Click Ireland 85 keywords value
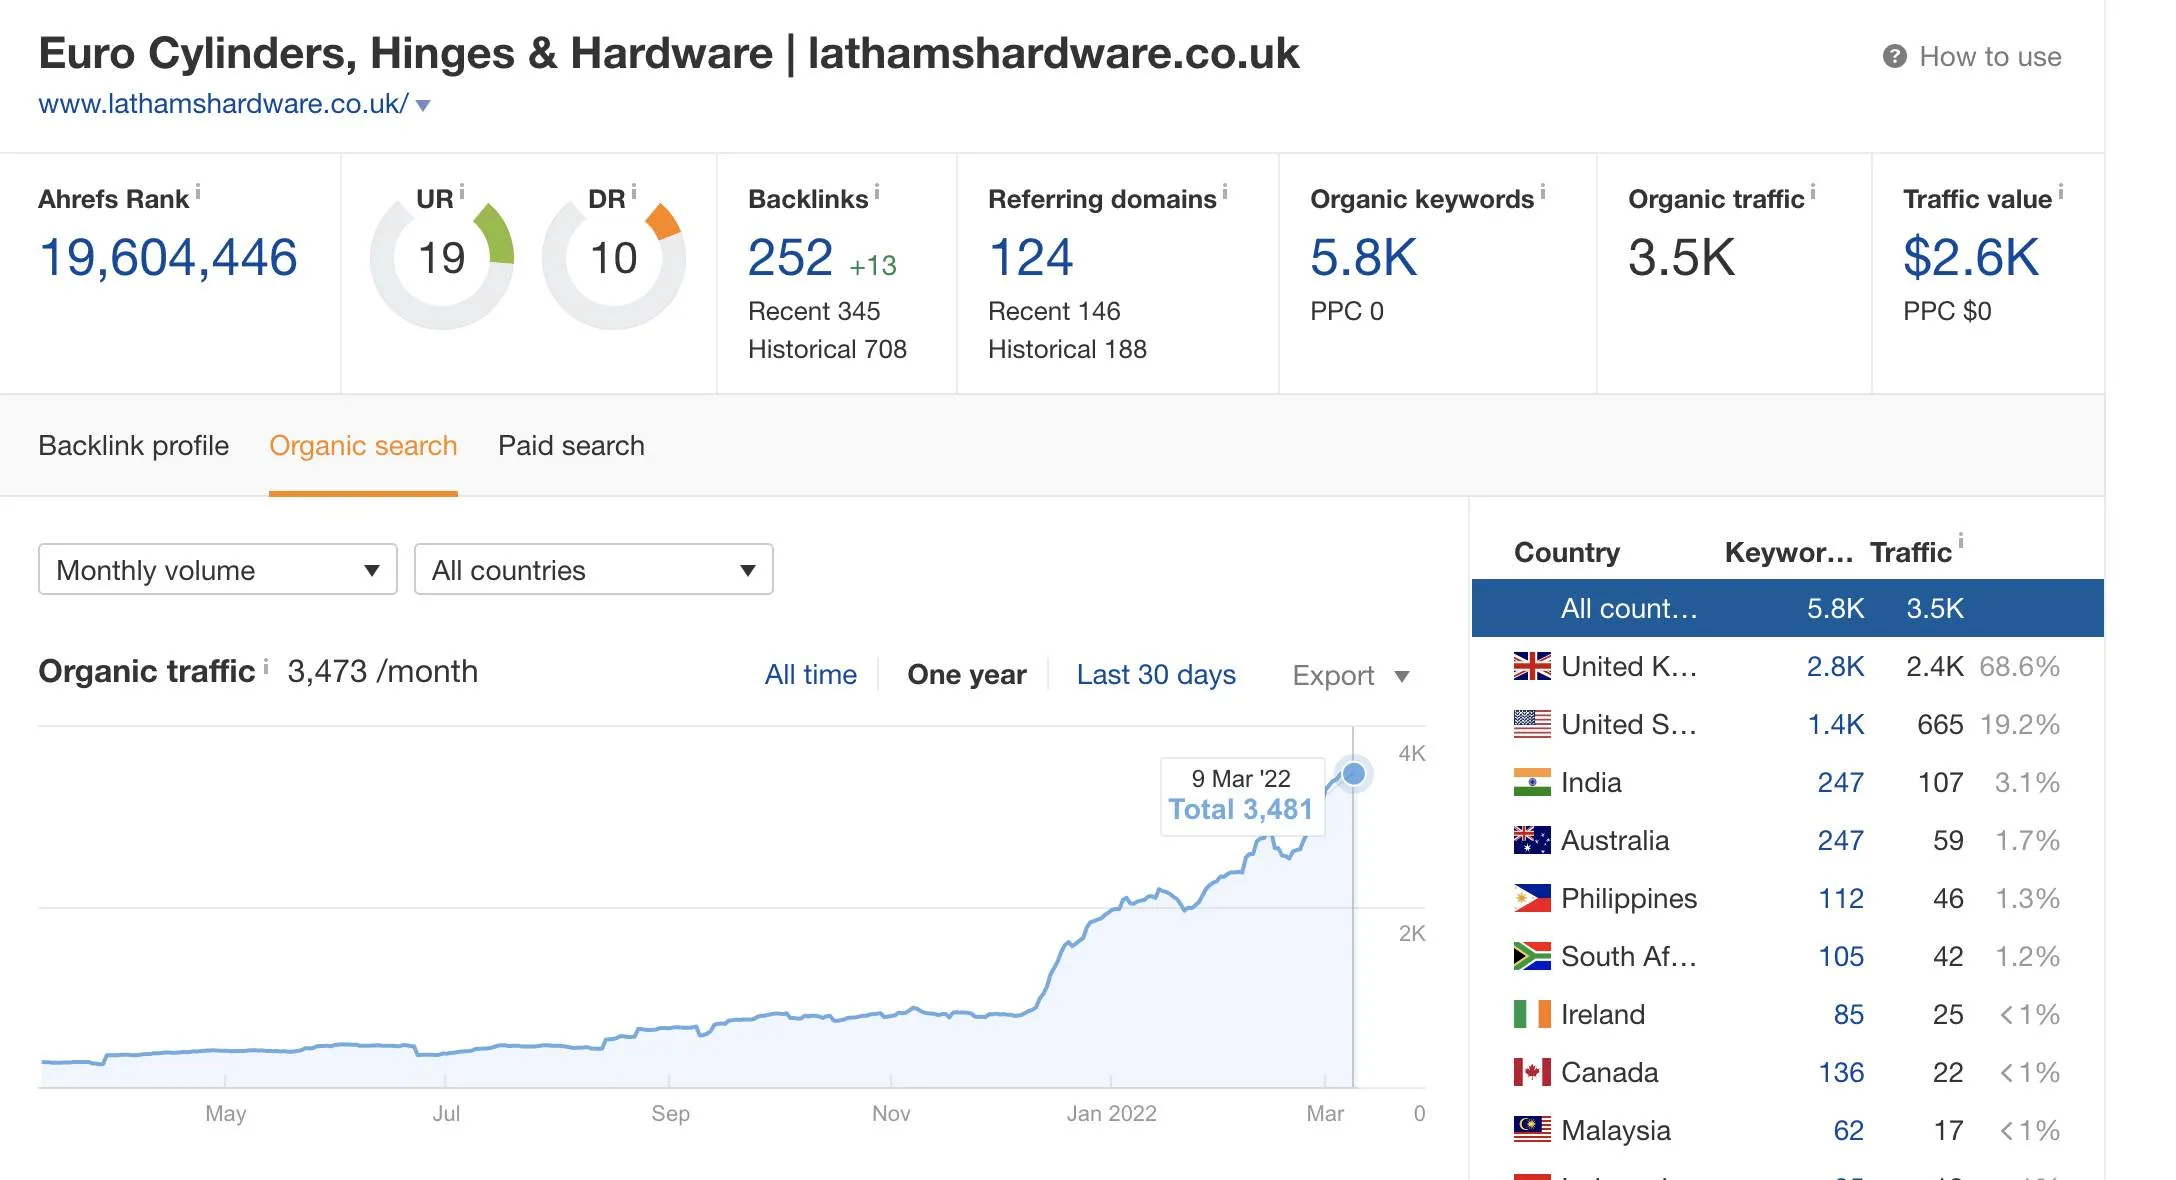 (1849, 1014)
